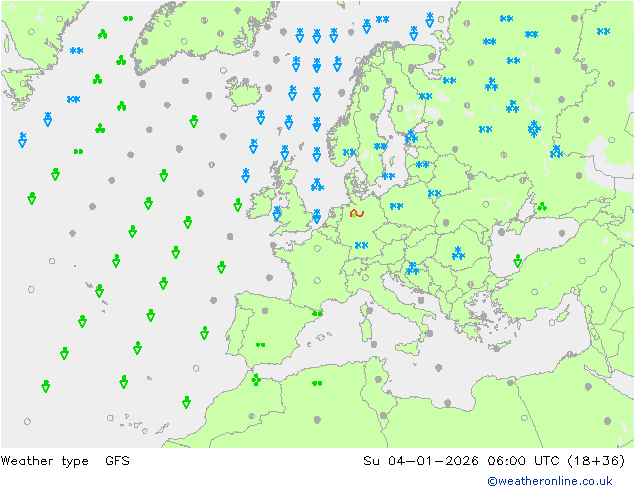Click the snow symbol over Romania
Viewport: 634px width, 490px height.
[458, 253]
